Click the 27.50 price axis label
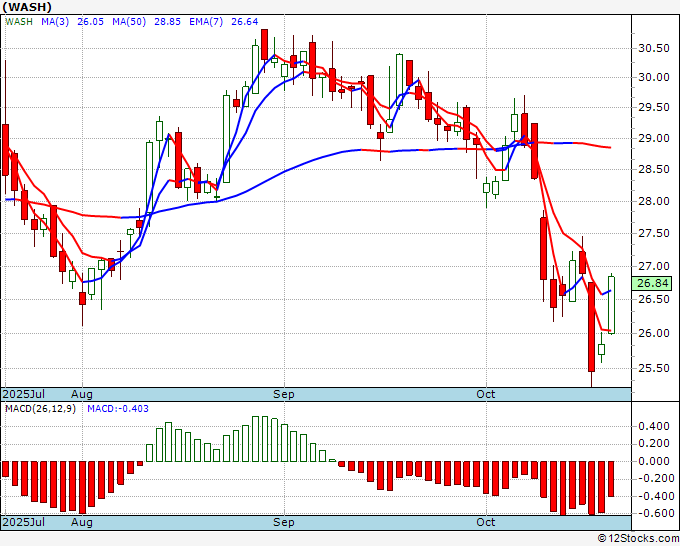 click(x=654, y=233)
